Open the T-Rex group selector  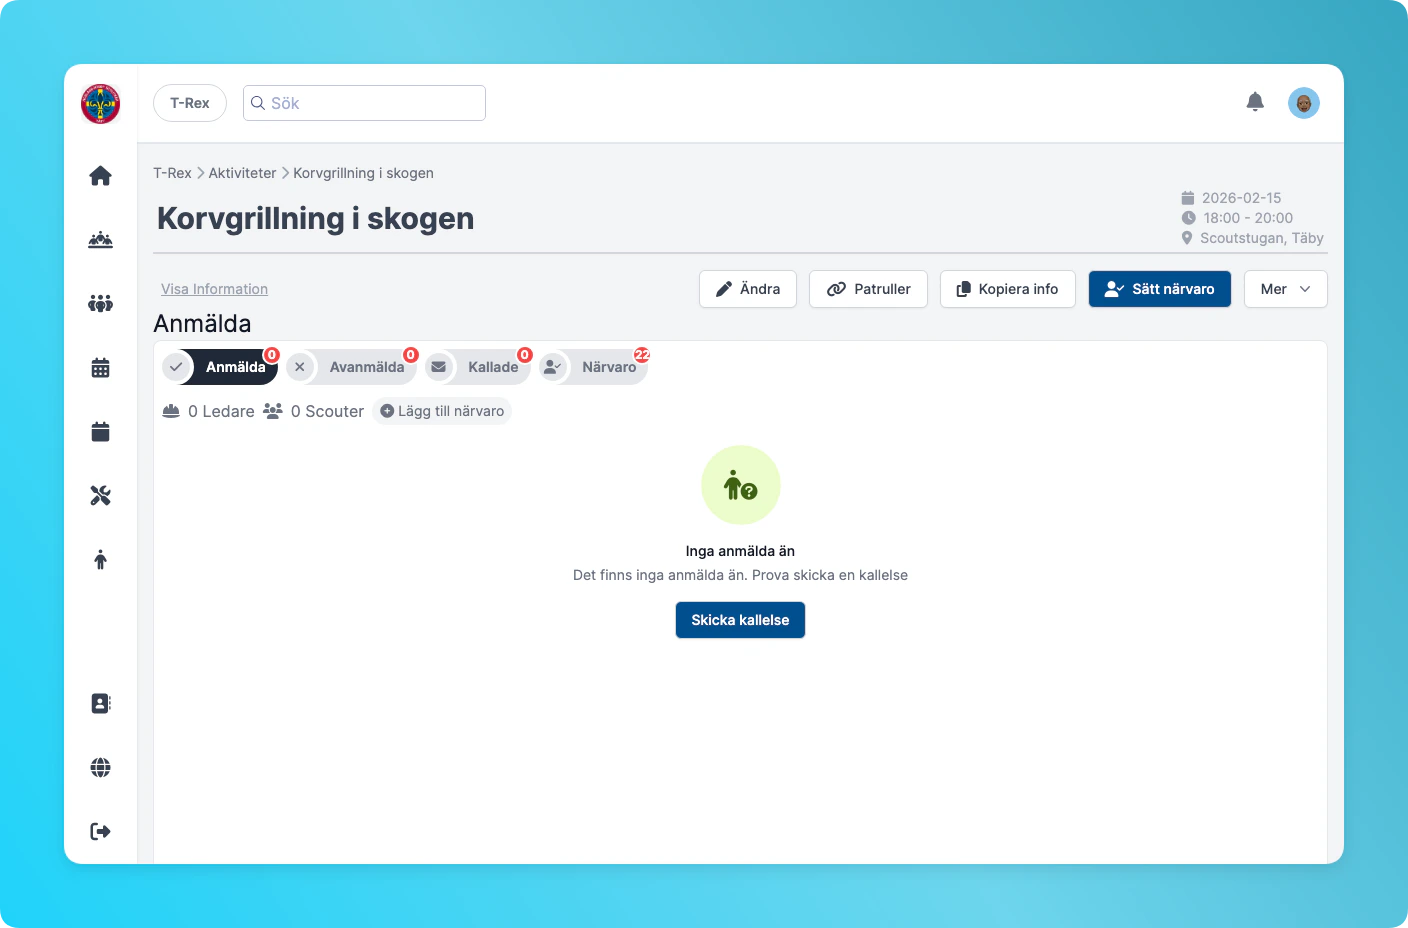click(x=189, y=102)
